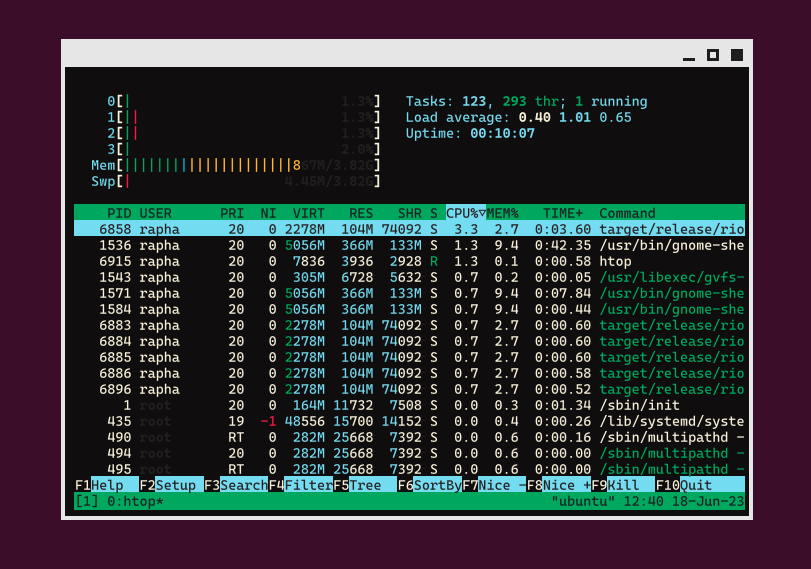The height and width of the screenshot is (569, 811).
Task: Click F3 Search in the footer bar
Action: click(236, 485)
